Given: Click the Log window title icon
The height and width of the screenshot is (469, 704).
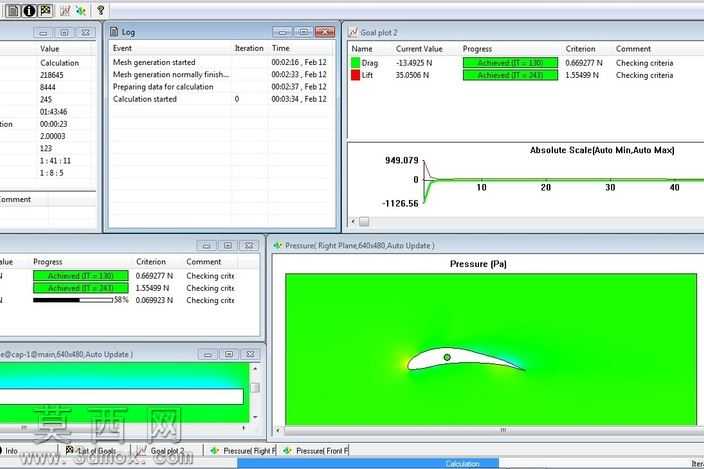Looking at the screenshot, I should (114, 32).
